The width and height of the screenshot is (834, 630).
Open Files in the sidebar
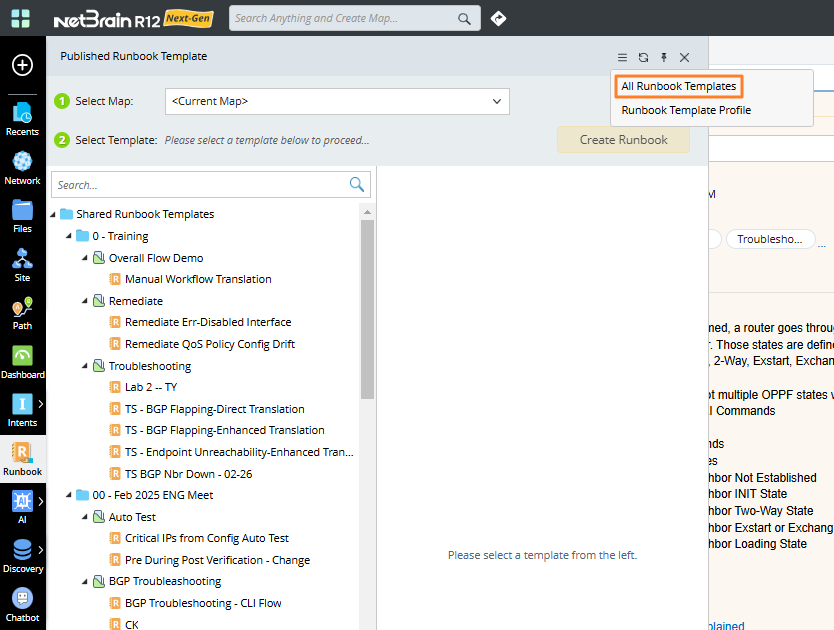[x=22, y=216]
